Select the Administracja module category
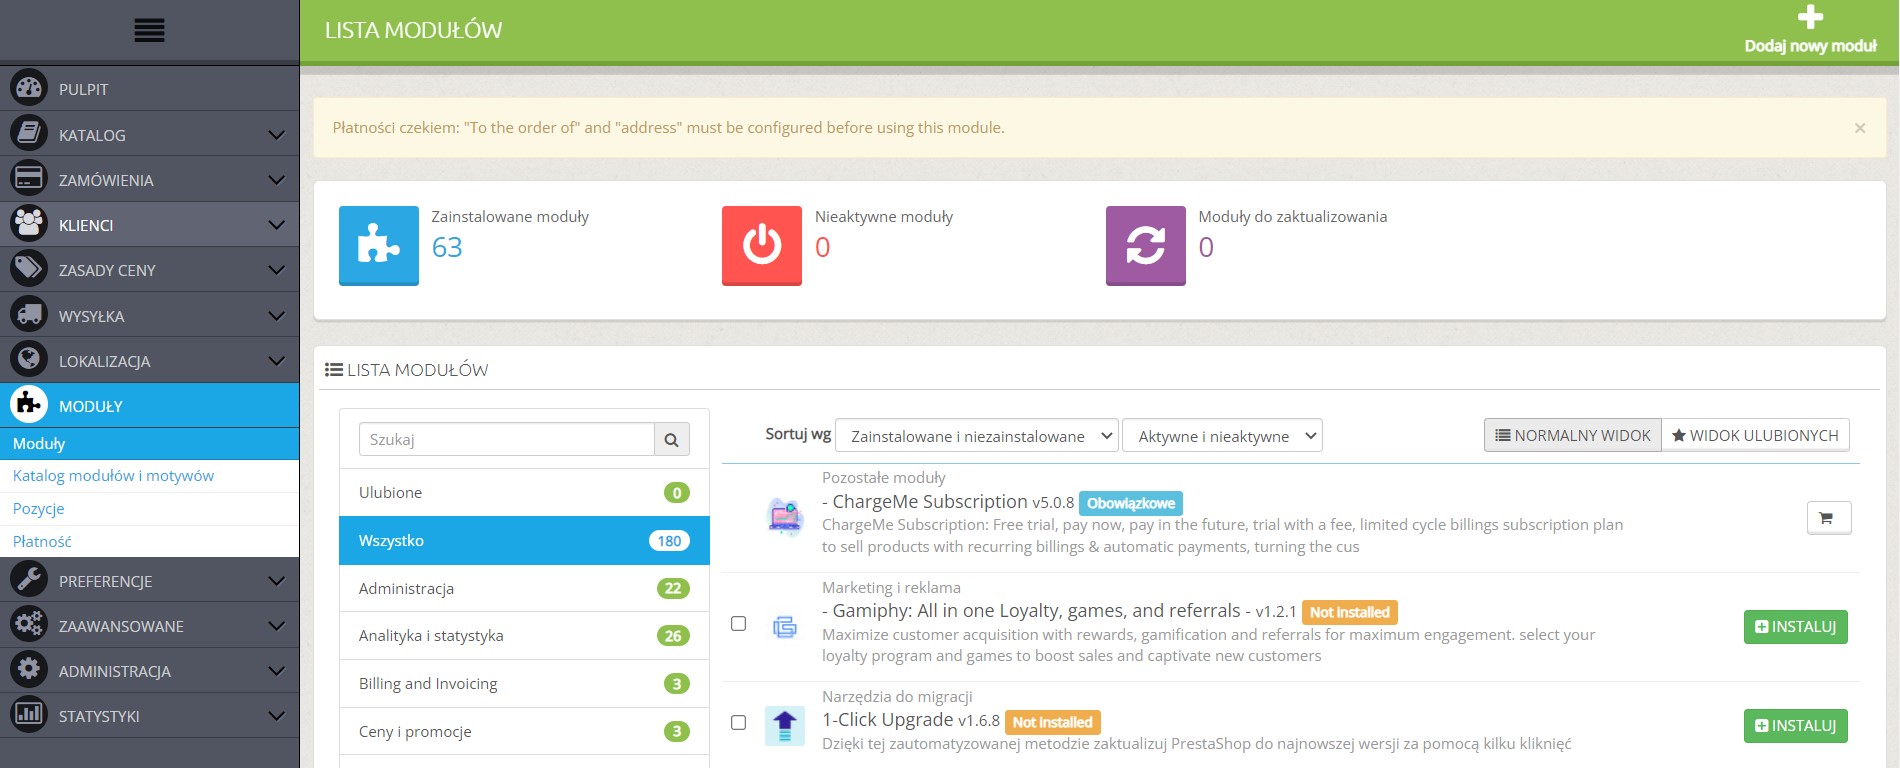Viewport: 1900px width, 768px height. tap(524, 588)
